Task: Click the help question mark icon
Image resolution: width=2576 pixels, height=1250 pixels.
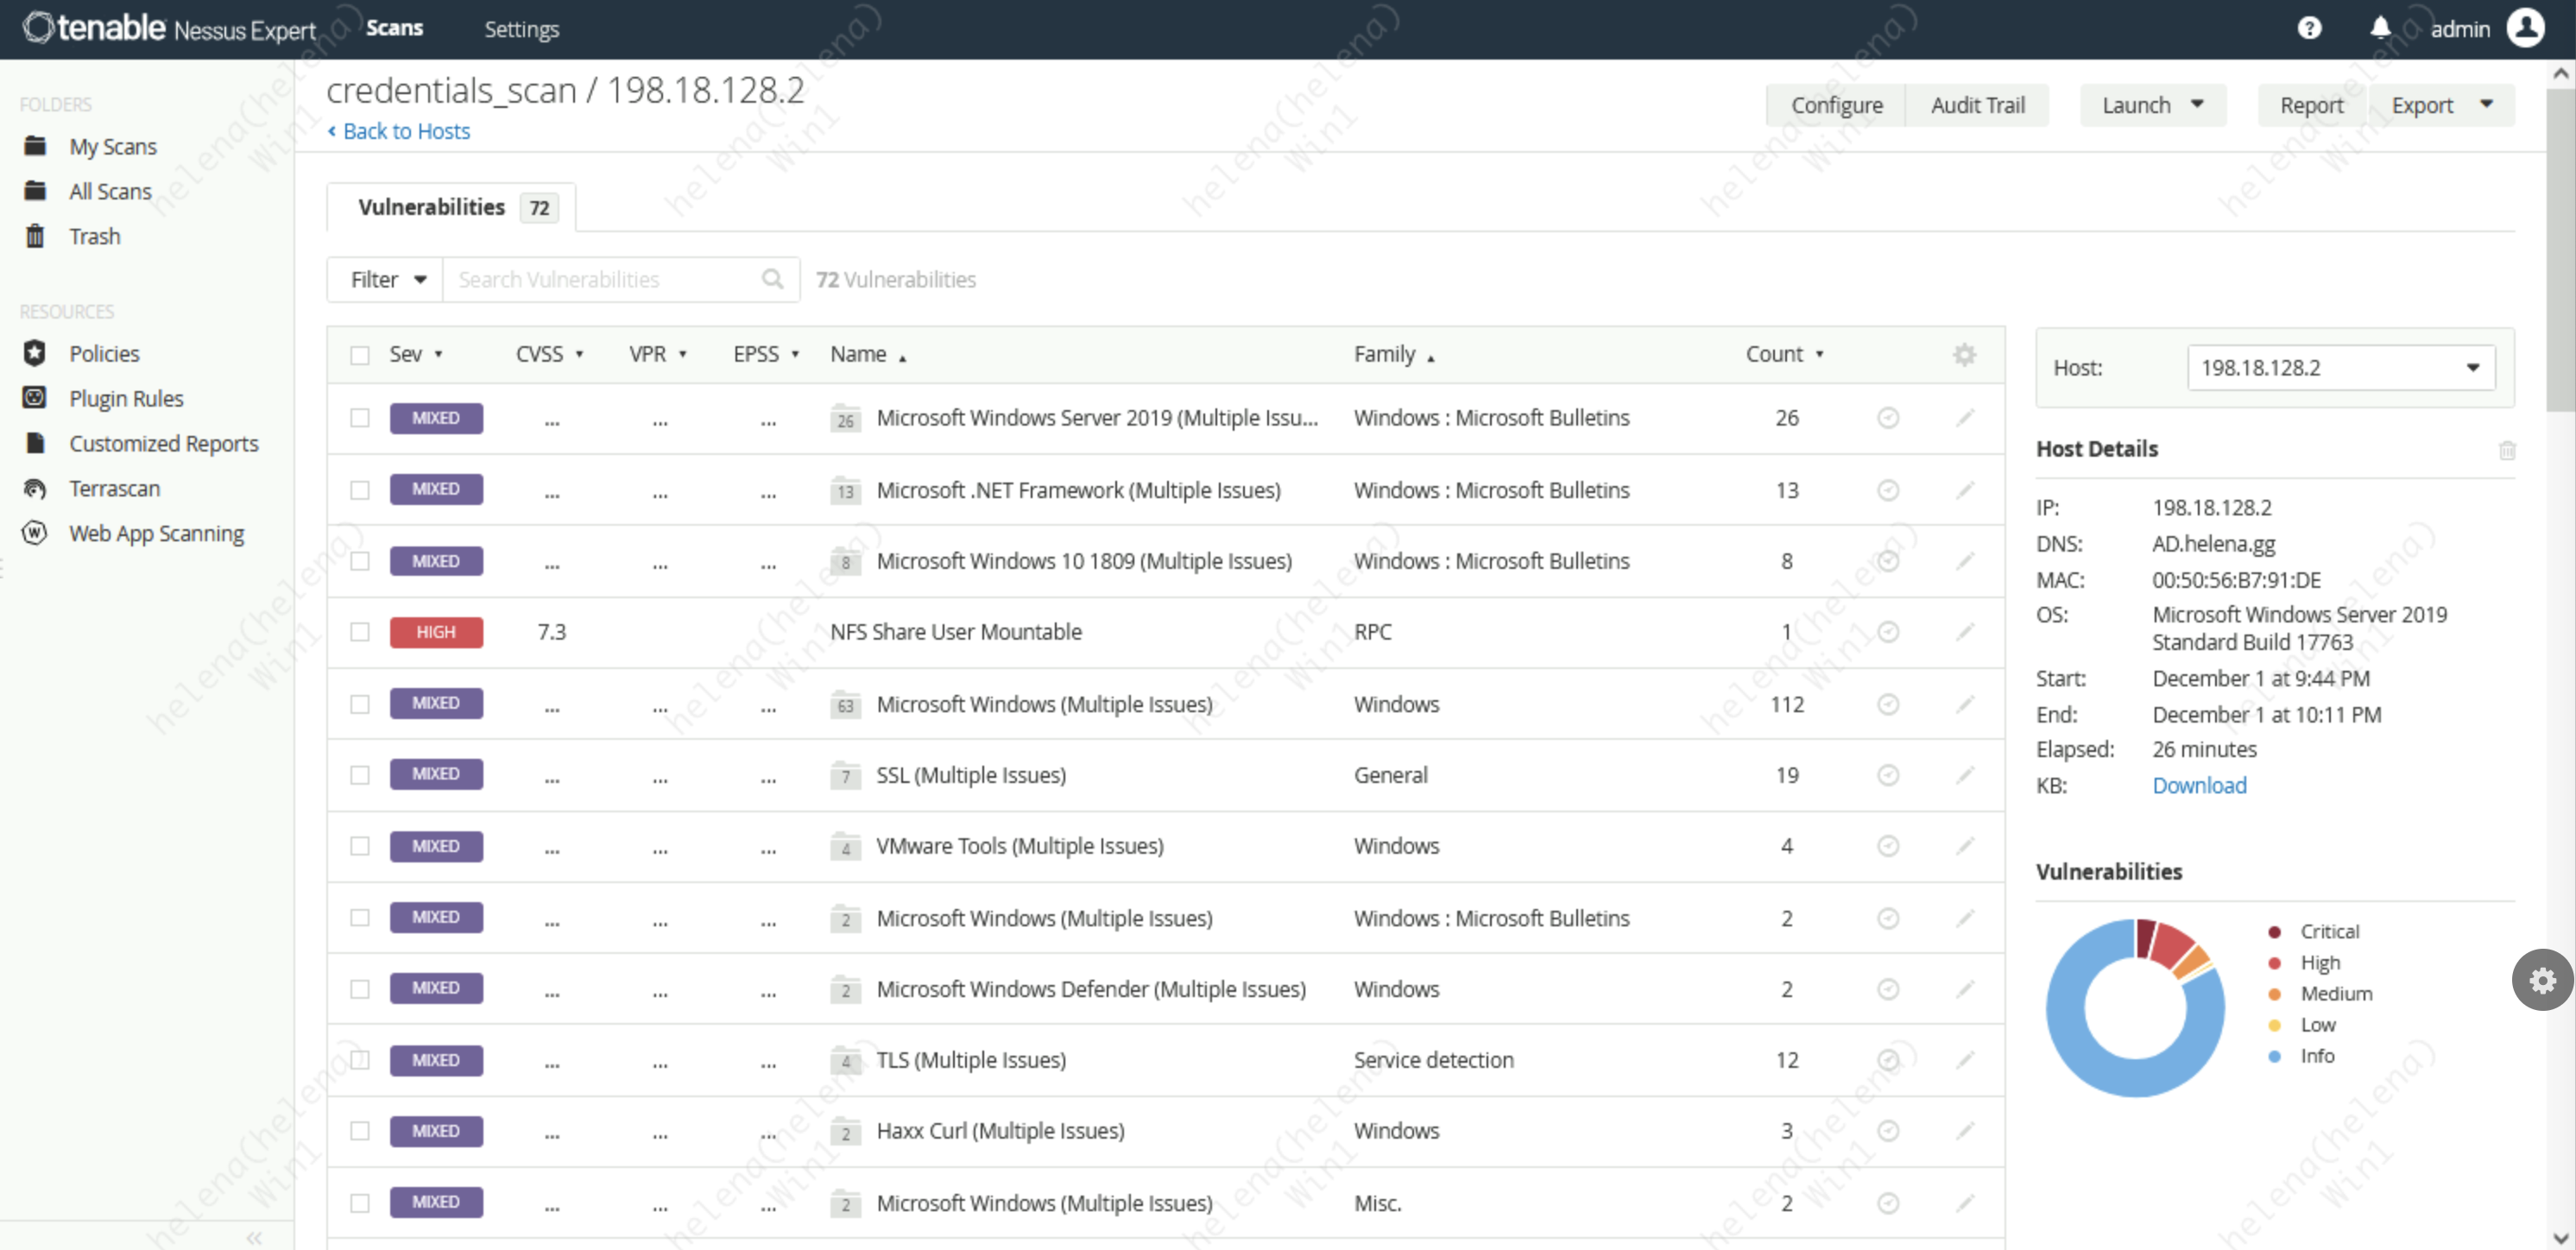Action: [2308, 28]
